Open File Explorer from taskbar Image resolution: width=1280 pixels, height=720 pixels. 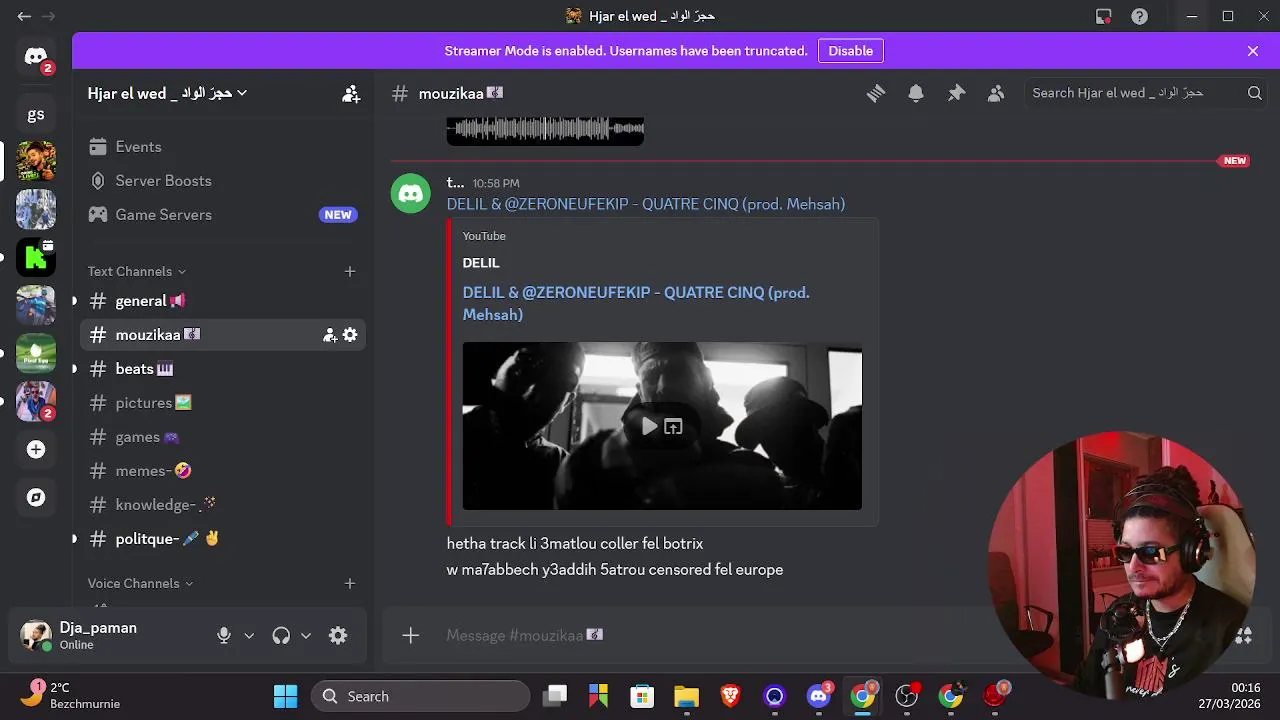coord(686,696)
